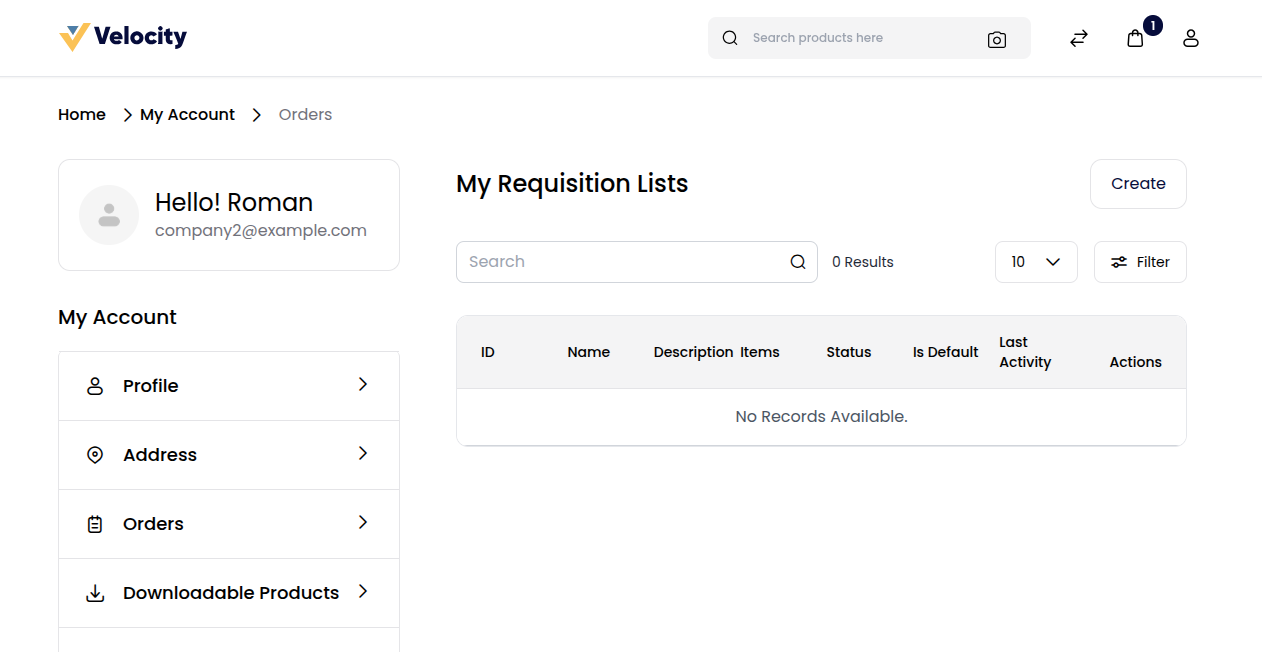The width and height of the screenshot is (1262, 652).
Task: Click the Address location pin icon
Action: 94,454
